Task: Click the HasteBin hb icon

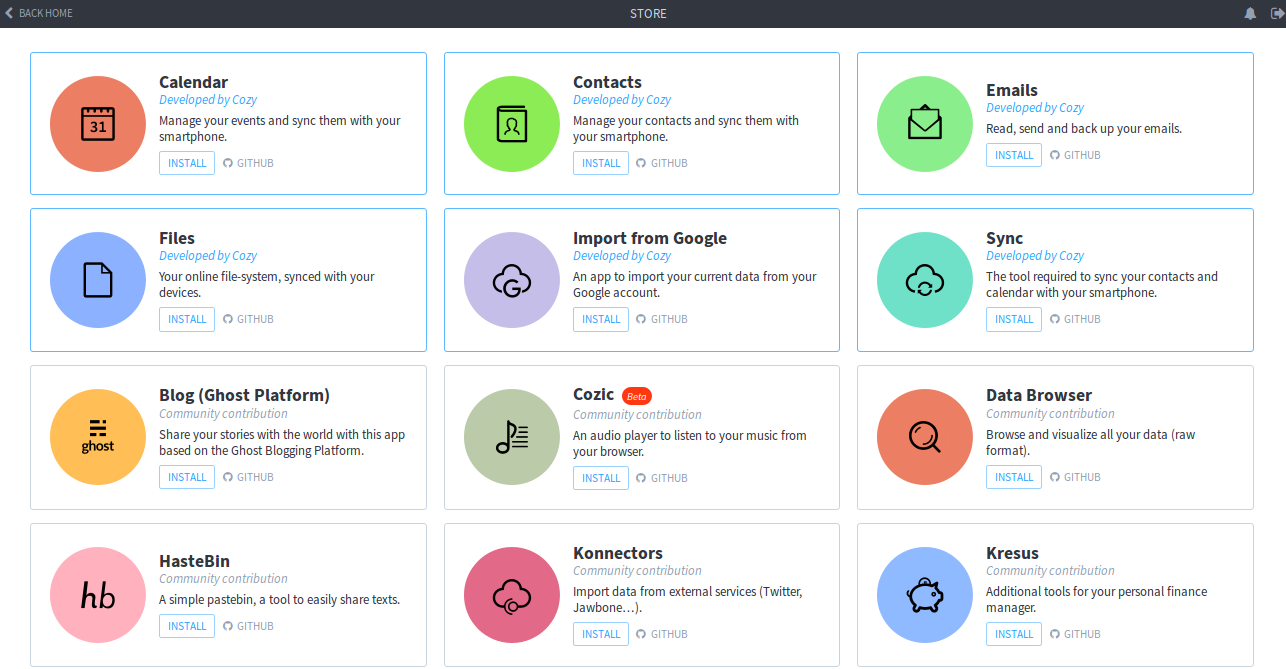Action: (98, 595)
